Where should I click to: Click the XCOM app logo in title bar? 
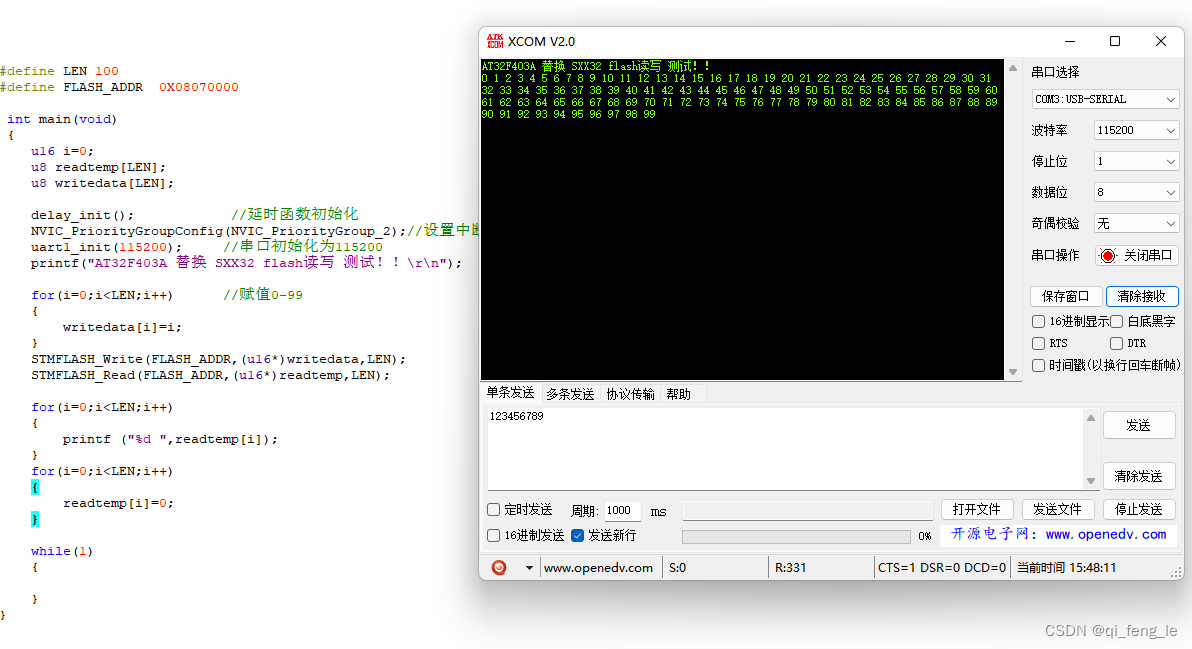pos(495,41)
